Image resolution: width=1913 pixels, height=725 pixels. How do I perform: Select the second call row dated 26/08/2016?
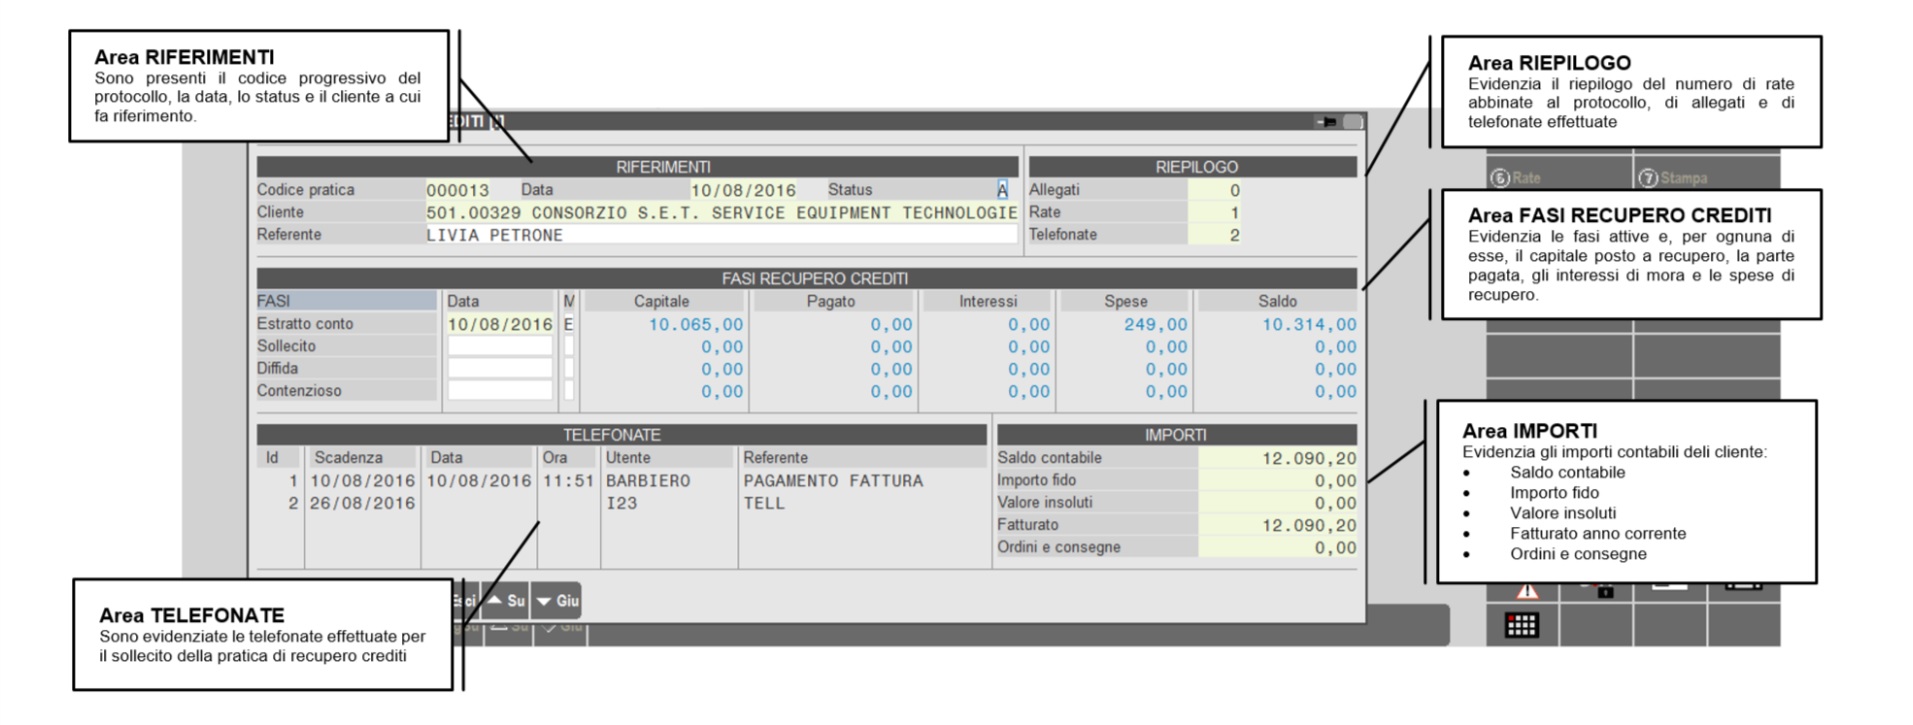362,503
